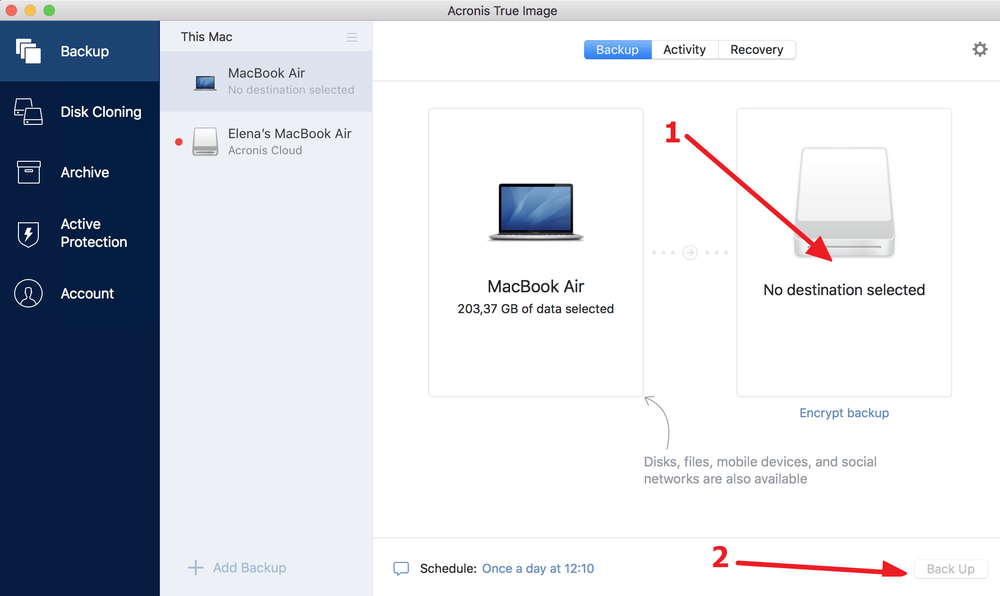Viewport: 1000px width, 596px height.
Task: Select Disk Cloning in the sidebar
Action: click(80, 112)
